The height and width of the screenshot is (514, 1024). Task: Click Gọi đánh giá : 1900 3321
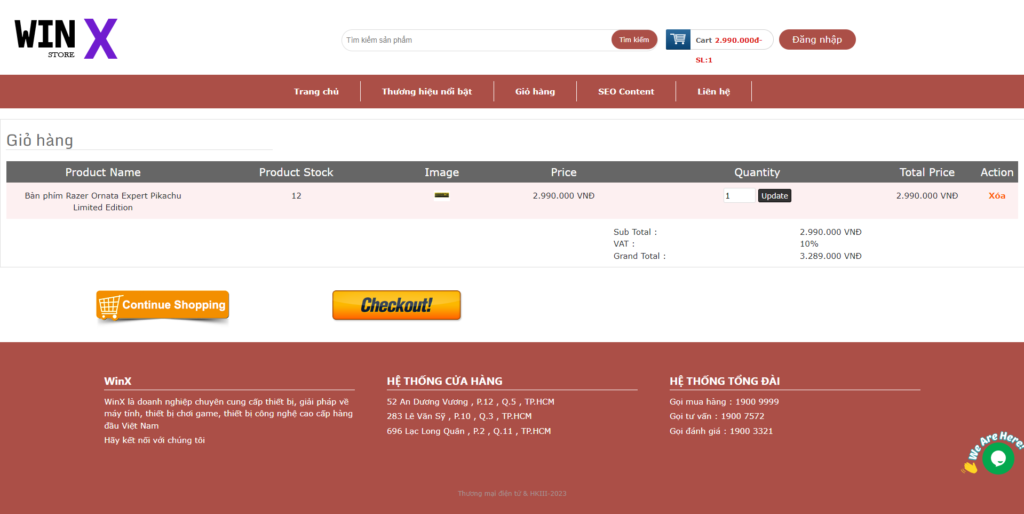coord(721,431)
